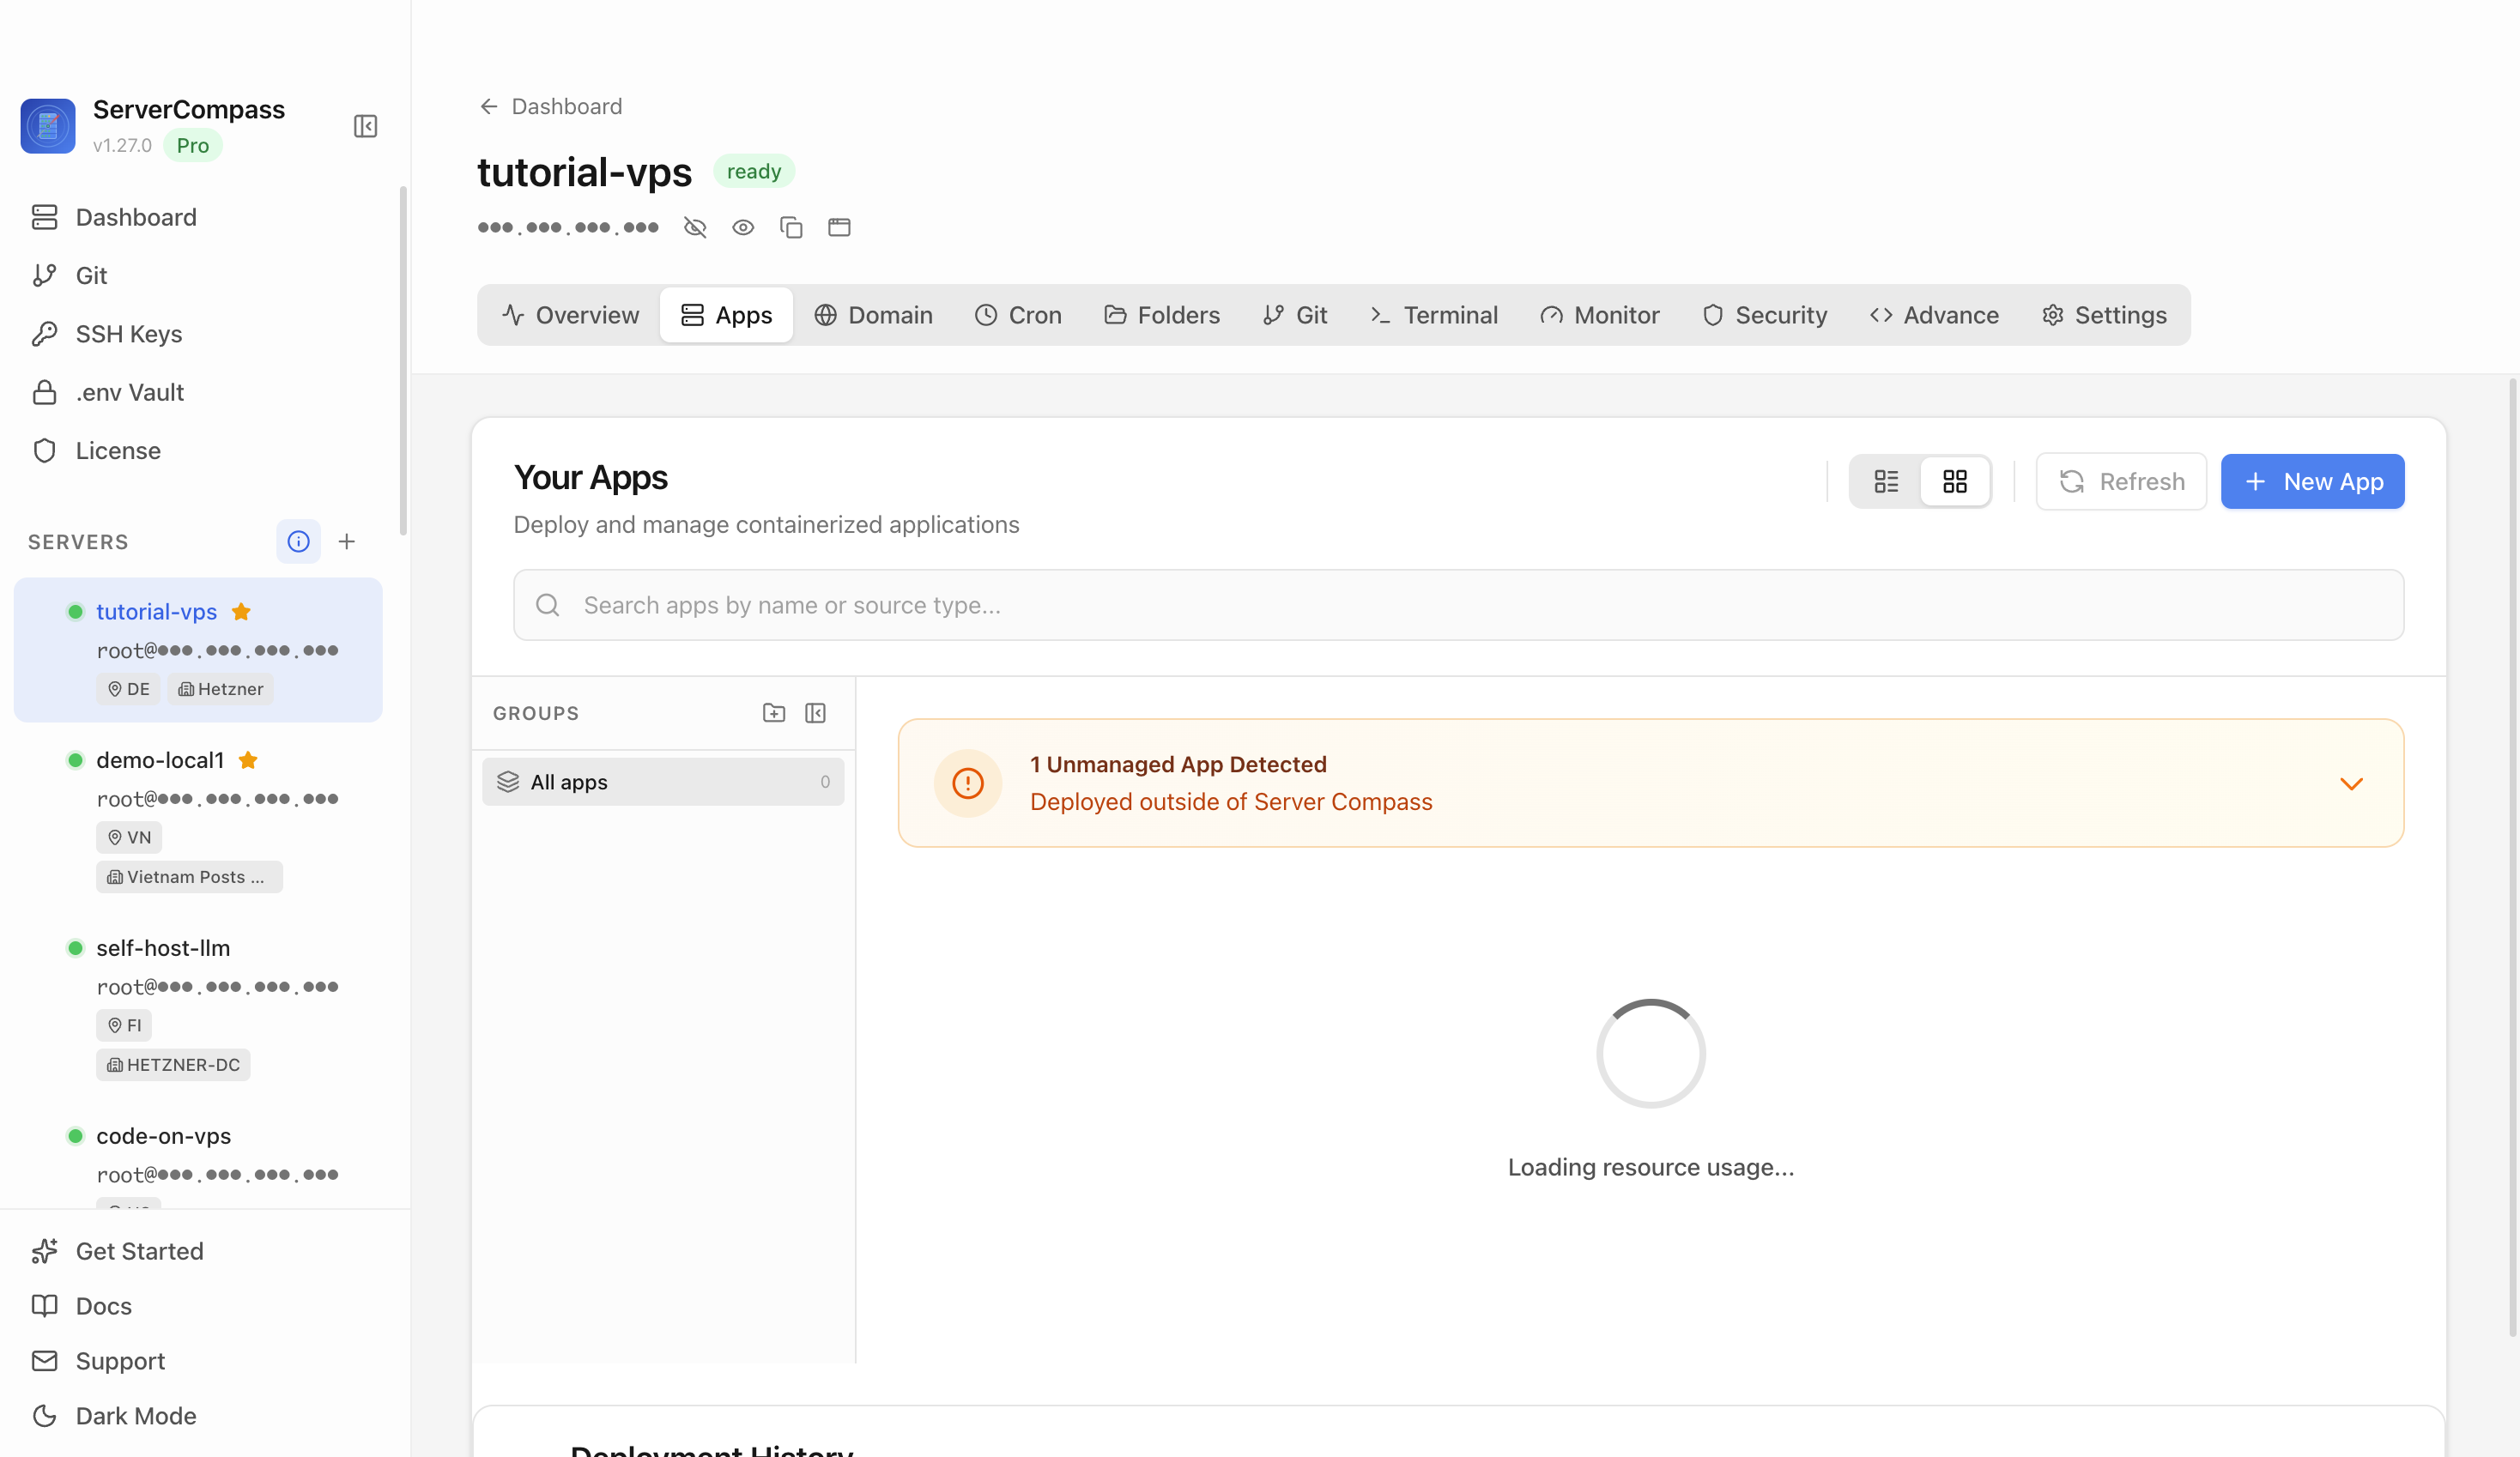Go back to Dashboard breadcrumb
The width and height of the screenshot is (2520, 1457).
[x=551, y=106]
